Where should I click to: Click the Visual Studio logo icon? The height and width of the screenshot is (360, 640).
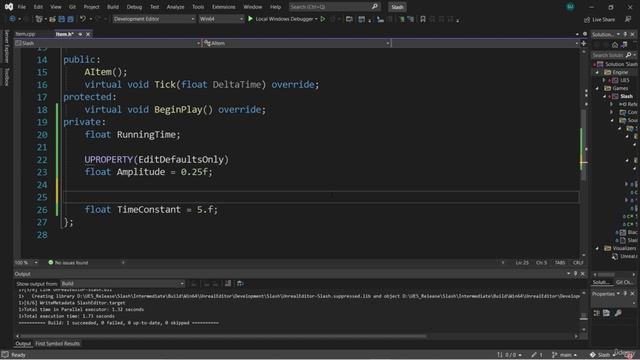(x=9, y=7)
